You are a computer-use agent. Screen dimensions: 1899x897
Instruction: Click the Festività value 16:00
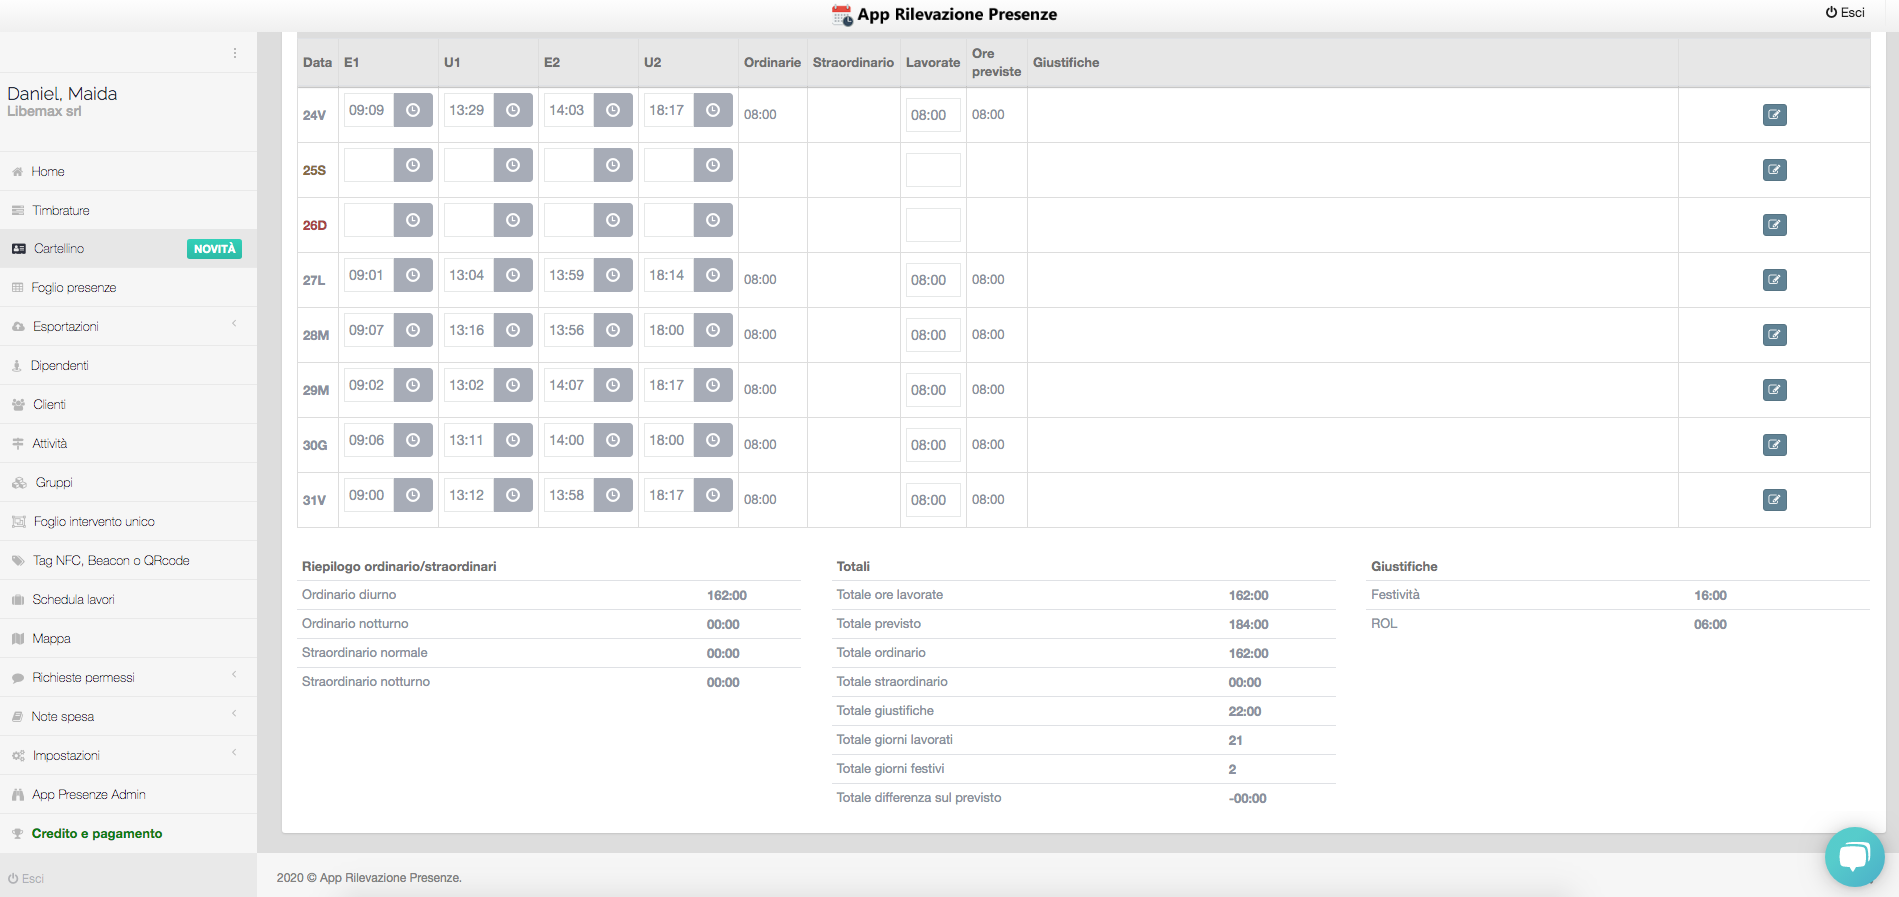point(1710,595)
